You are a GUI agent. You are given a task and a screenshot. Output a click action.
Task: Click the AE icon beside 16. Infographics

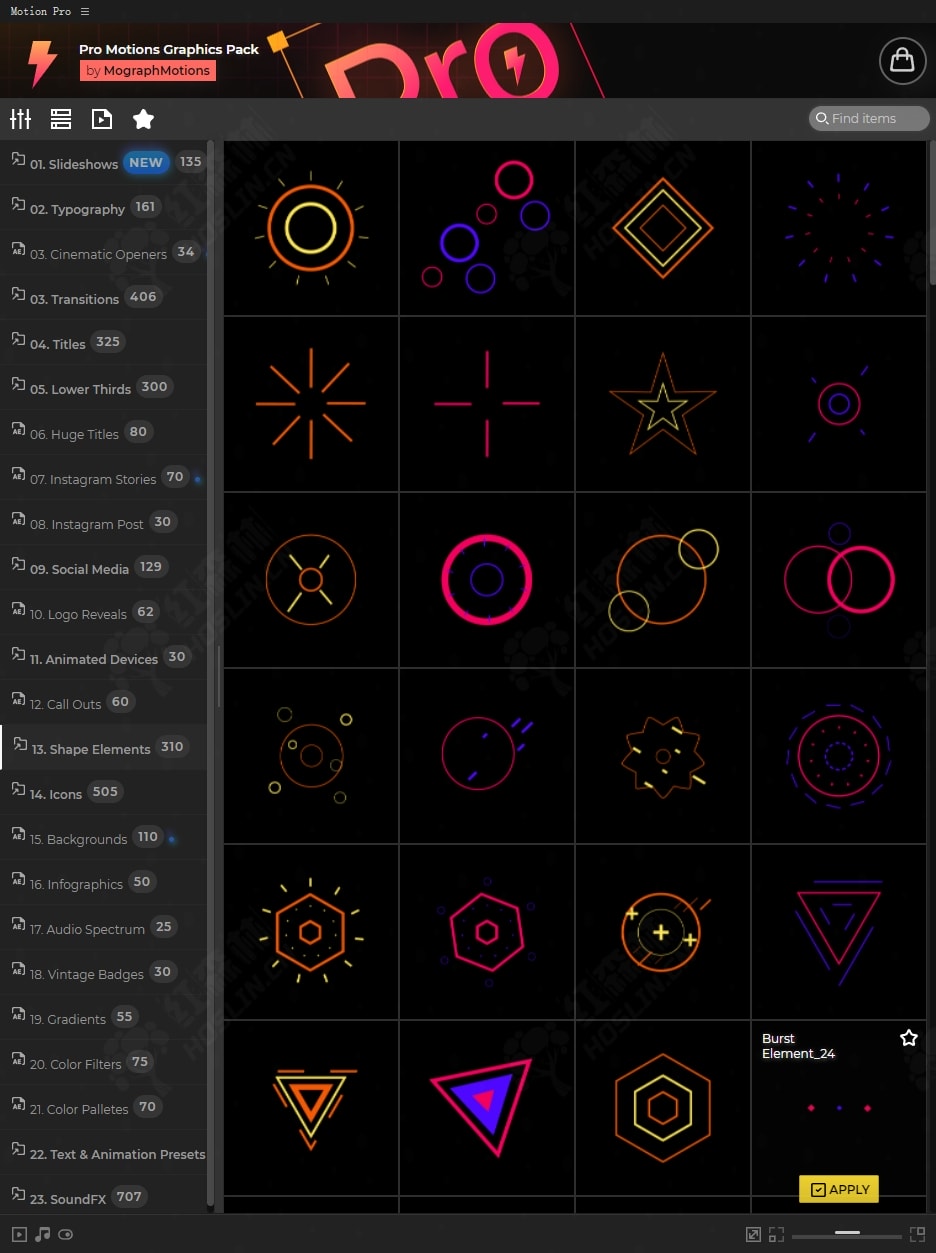18,880
